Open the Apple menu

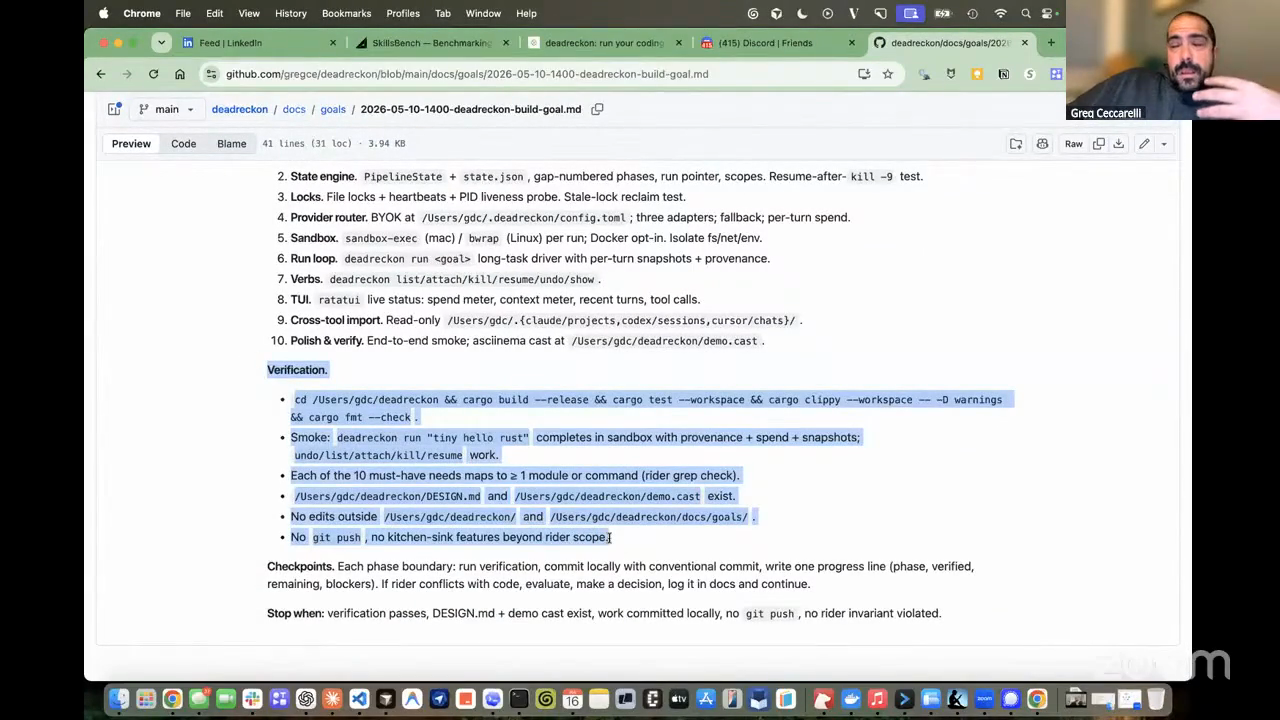(x=104, y=13)
